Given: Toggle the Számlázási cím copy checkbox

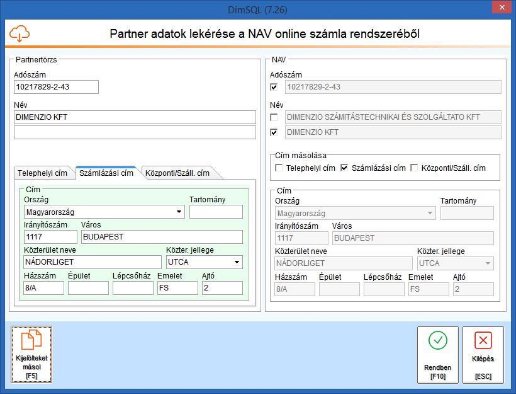Looking at the screenshot, I should click(x=344, y=168).
